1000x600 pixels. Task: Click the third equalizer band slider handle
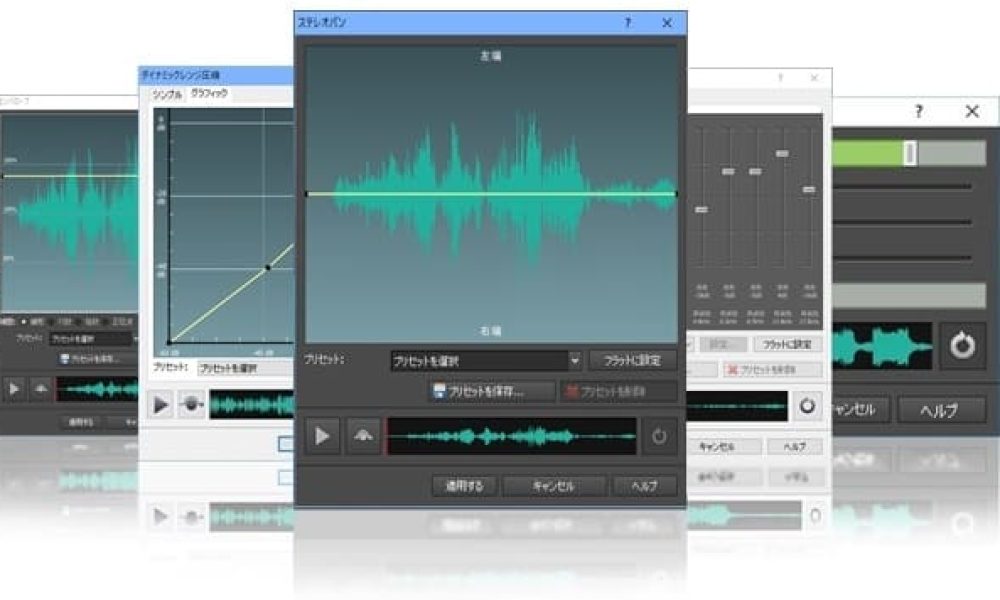point(755,172)
